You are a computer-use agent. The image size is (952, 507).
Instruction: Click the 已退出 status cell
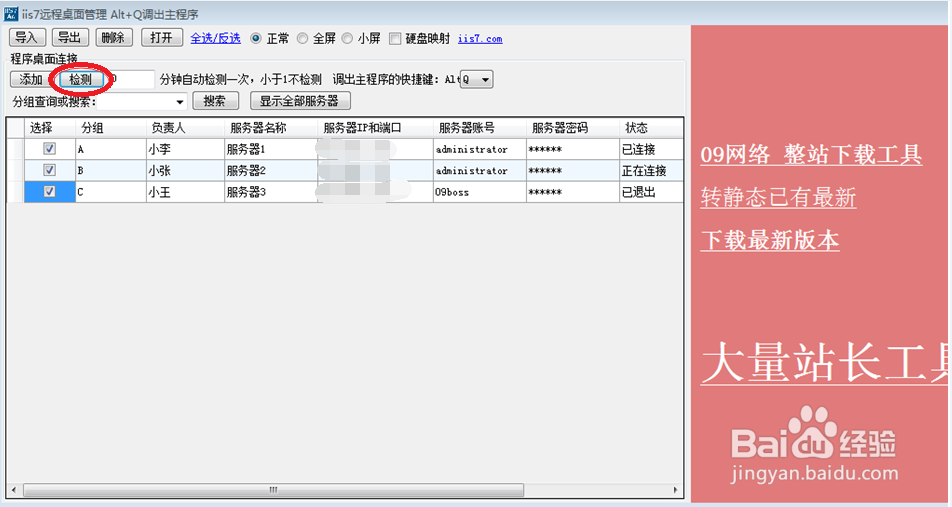651,192
